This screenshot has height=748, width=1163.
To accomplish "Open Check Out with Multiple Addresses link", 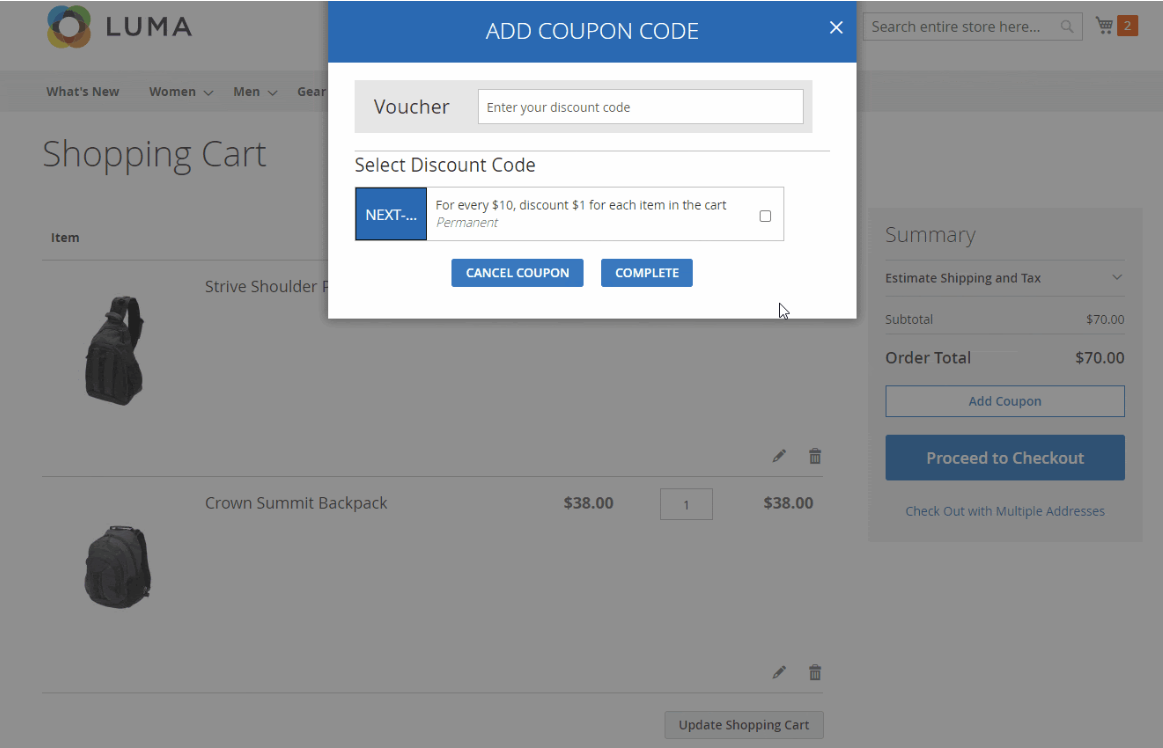I will [1005, 511].
